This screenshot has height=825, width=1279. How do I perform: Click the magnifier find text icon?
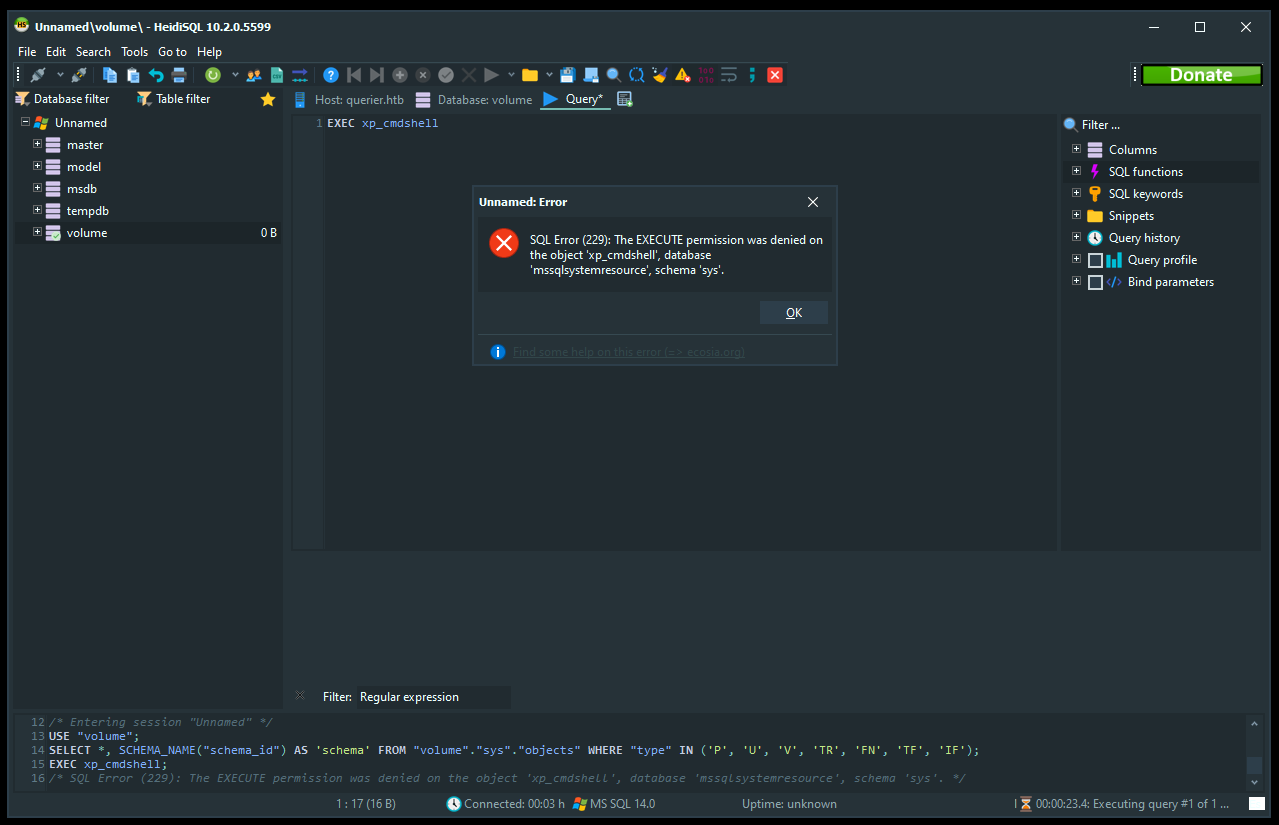click(x=613, y=75)
